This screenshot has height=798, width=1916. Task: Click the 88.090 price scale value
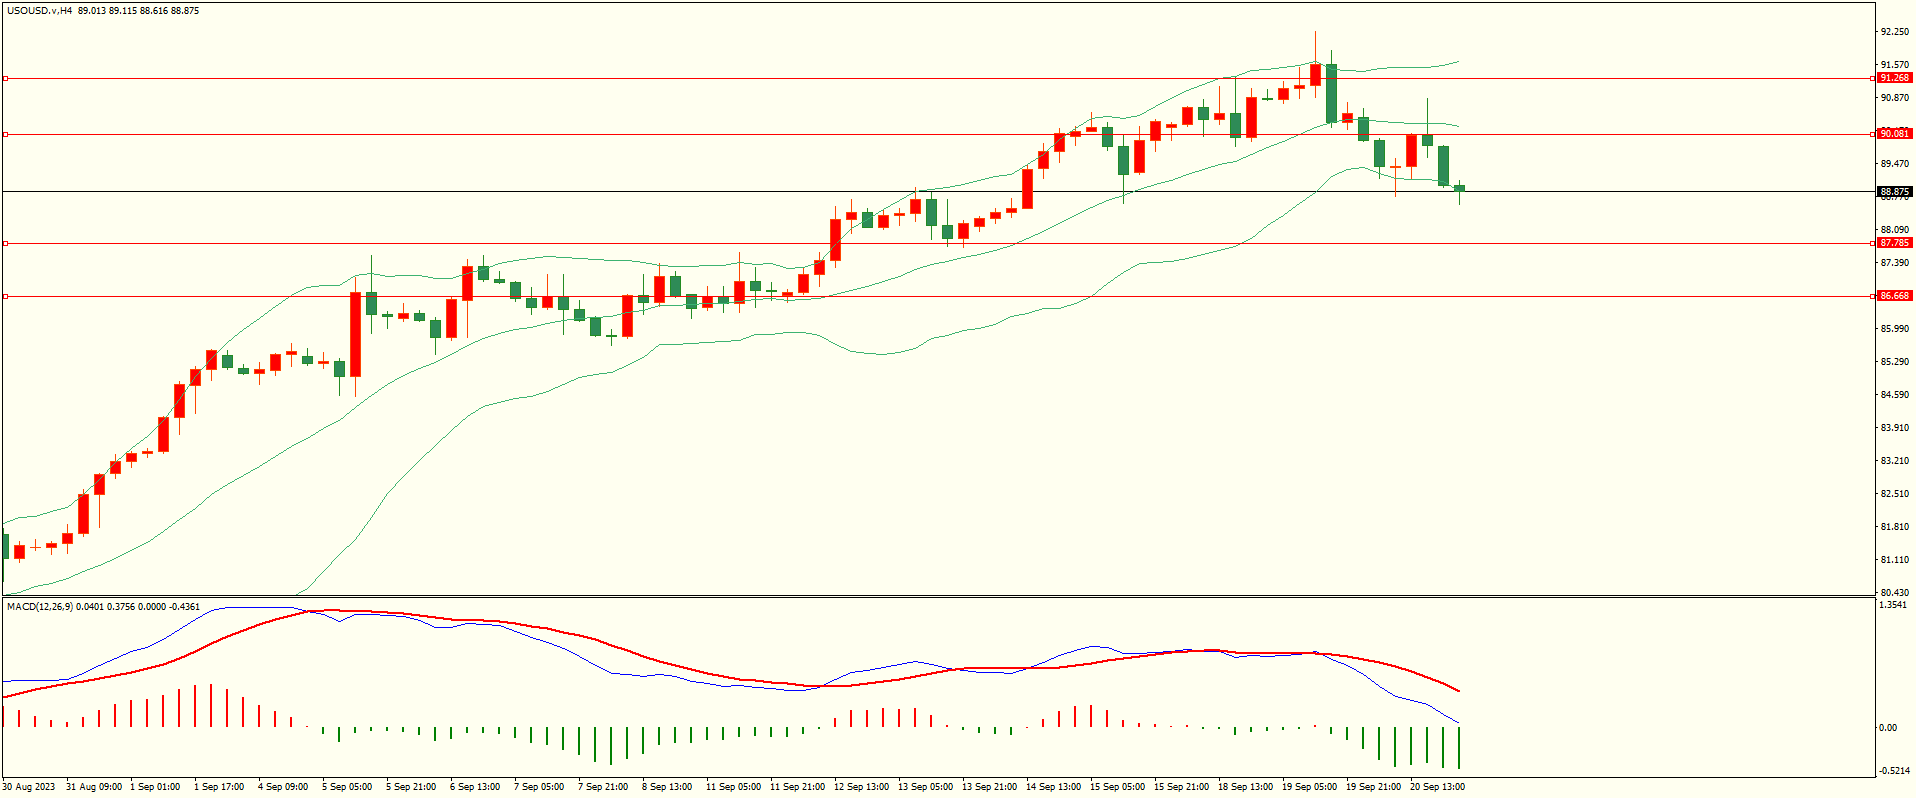click(1894, 230)
